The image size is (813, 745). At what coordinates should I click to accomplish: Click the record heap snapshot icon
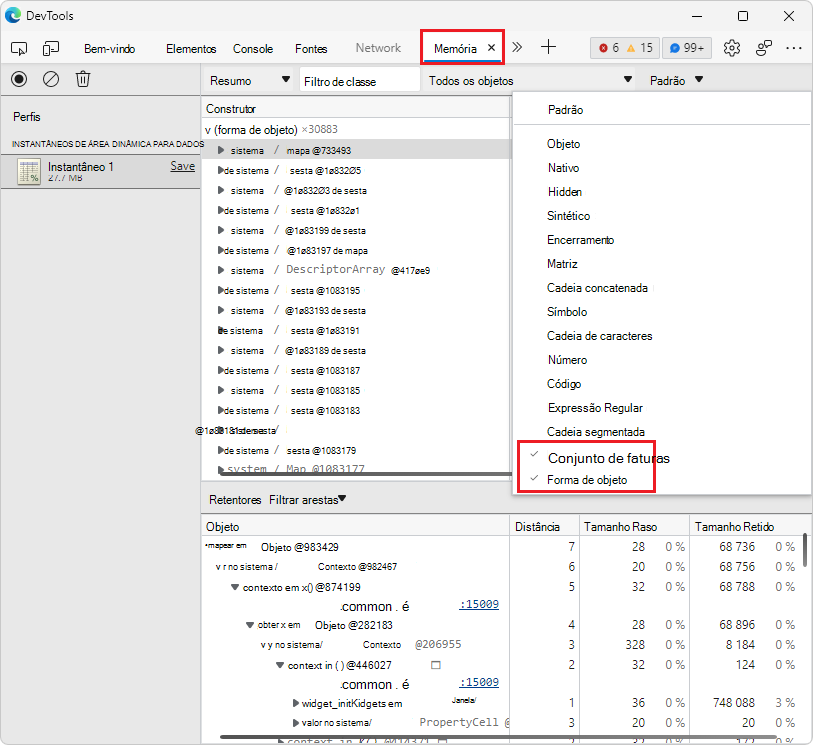pyautogui.click(x=18, y=79)
